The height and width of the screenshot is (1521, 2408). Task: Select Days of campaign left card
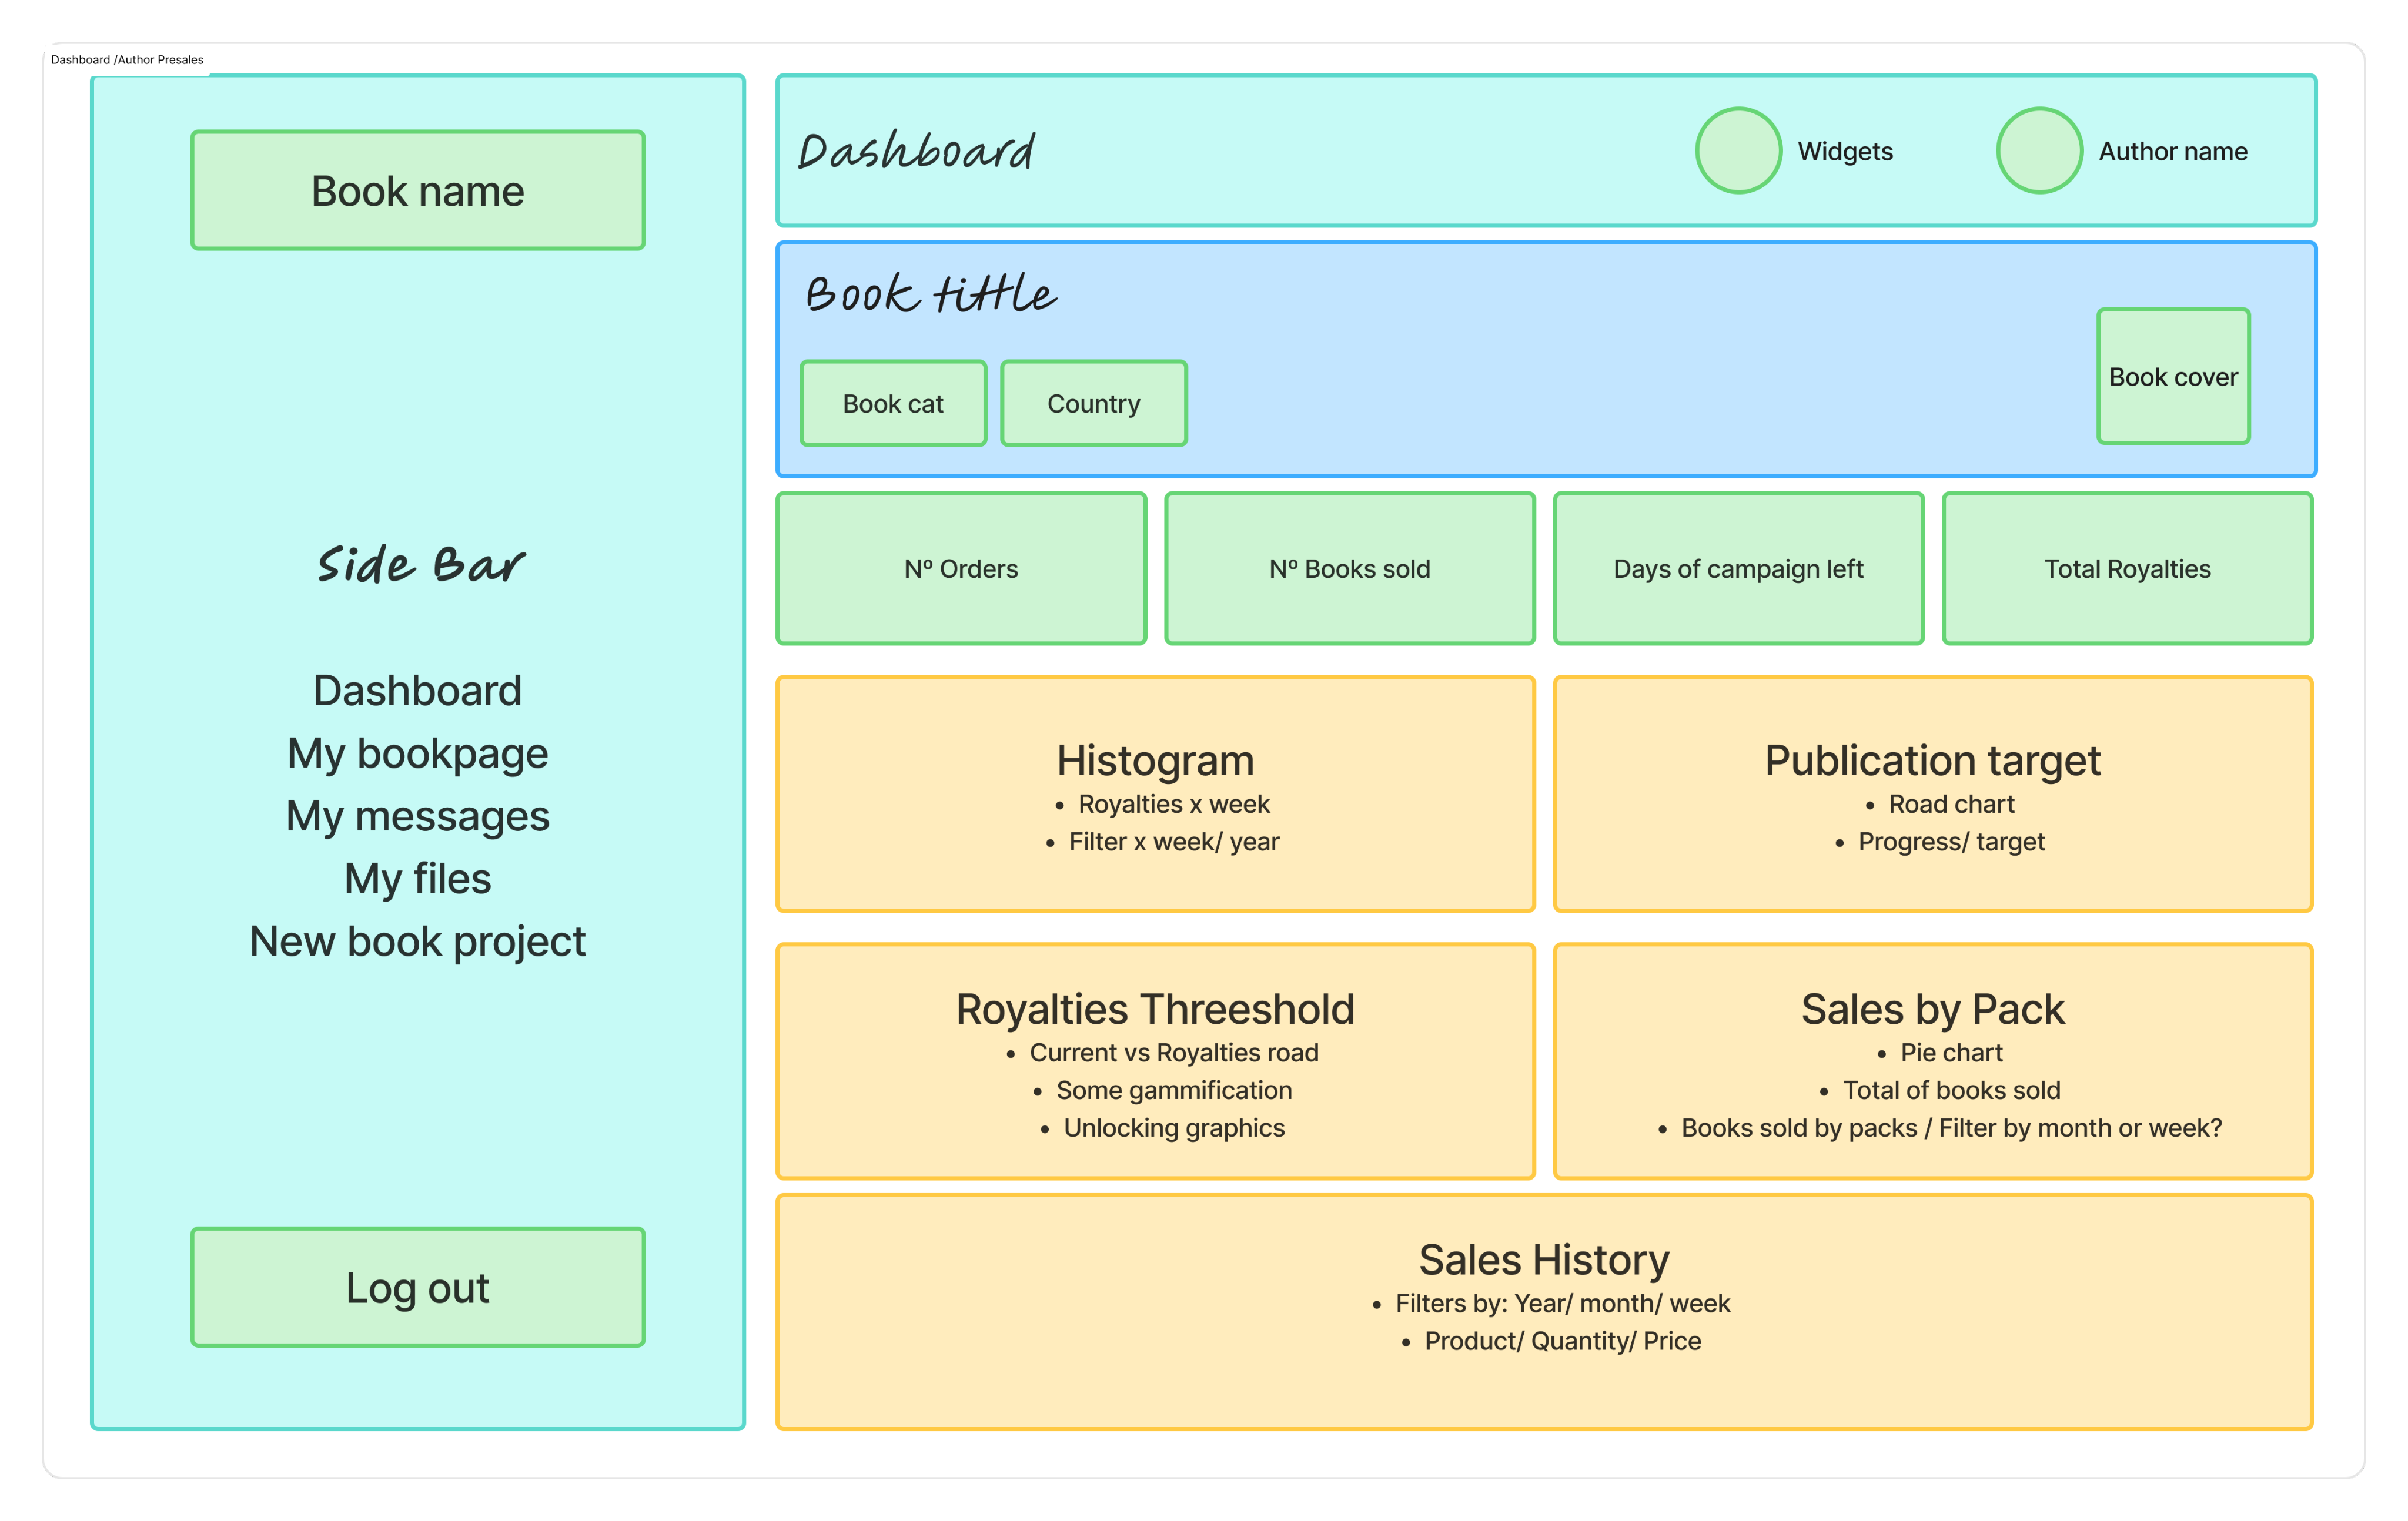coord(1738,568)
